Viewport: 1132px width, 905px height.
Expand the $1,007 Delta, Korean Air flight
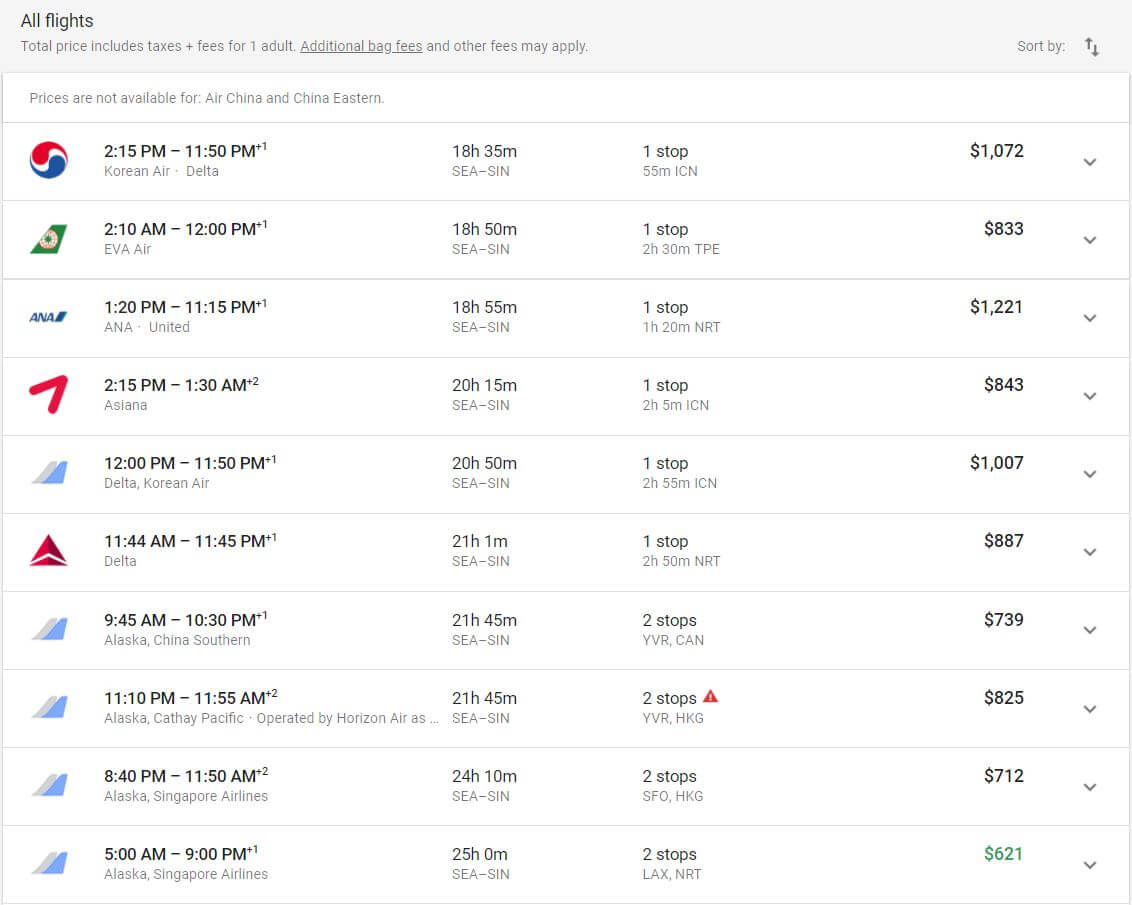pyautogui.click(x=1090, y=473)
